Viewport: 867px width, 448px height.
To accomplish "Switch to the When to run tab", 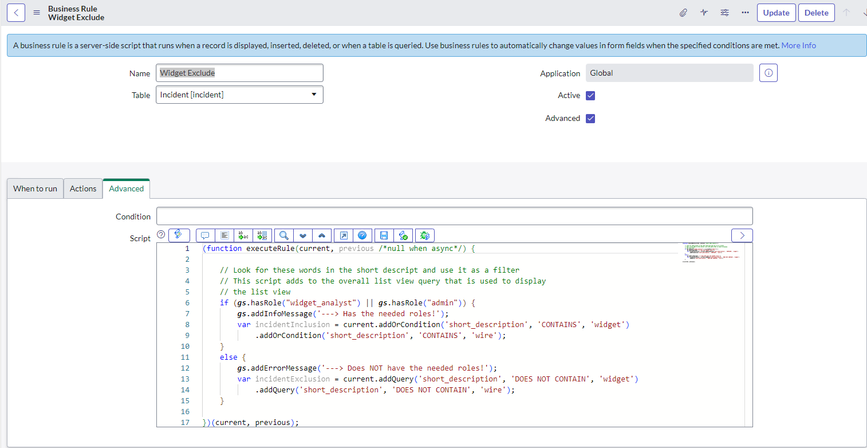I will (35, 189).
